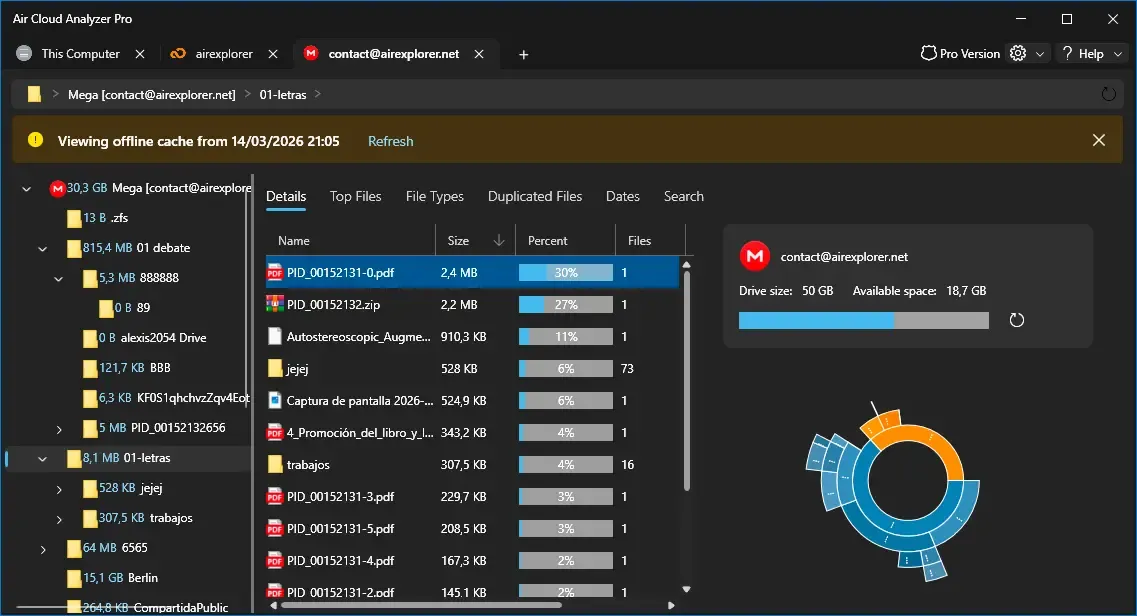Sort list by Size column header
The height and width of the screenshot is (616, 1137).
(475, 241)
